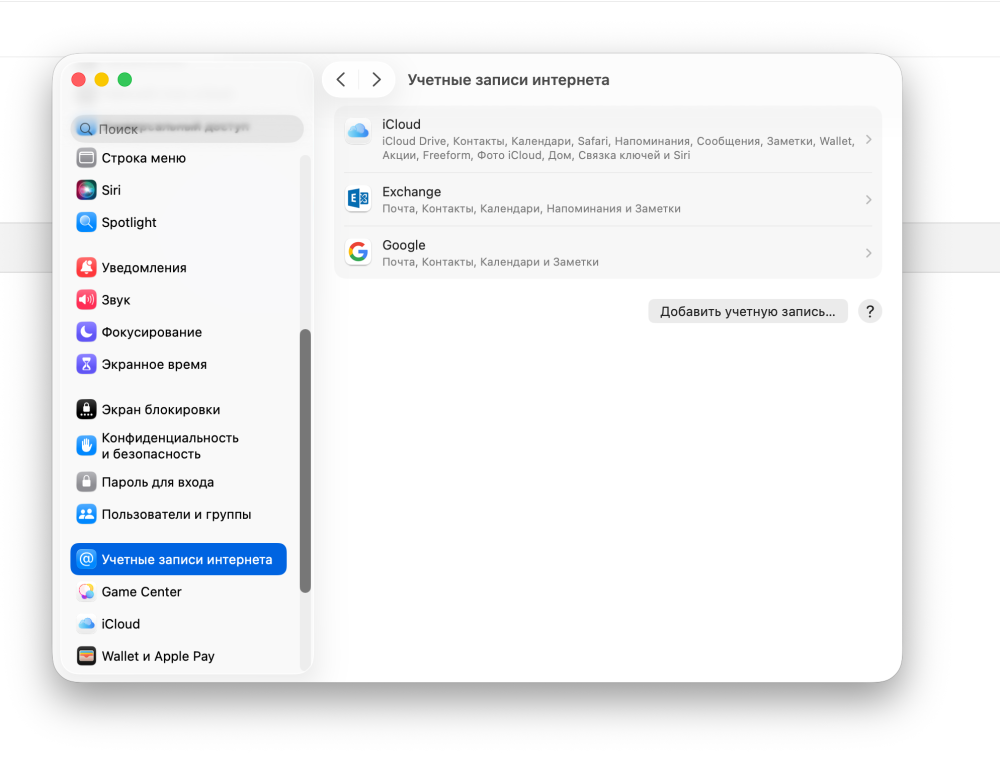1000x775 pixels.
Task: Click the iCloud account icon in list
Action: (358, 131)
